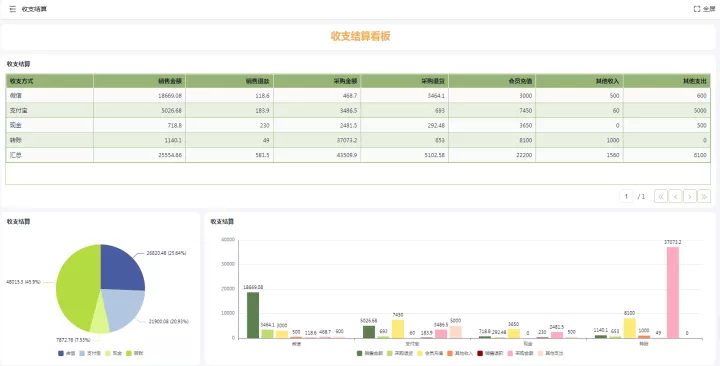Select the 微信 row label in table

coord(16,96)
